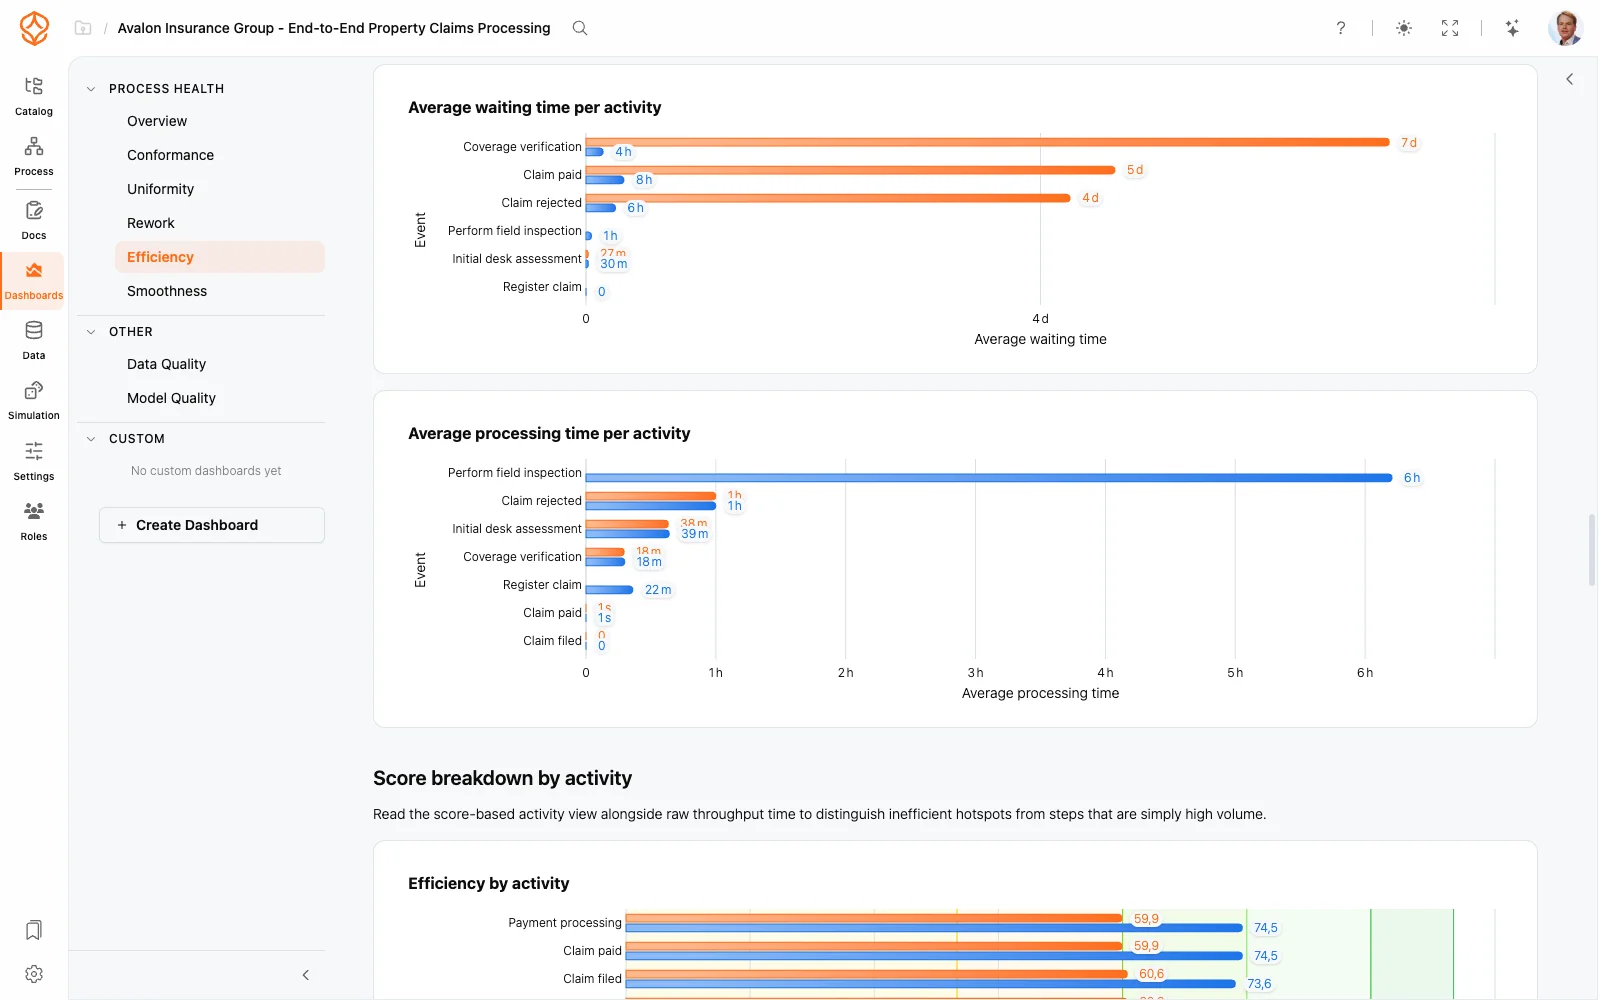The image size is (1600, 1000).
Task: Toggle the light/dark theme
Action: (1404, 28)
